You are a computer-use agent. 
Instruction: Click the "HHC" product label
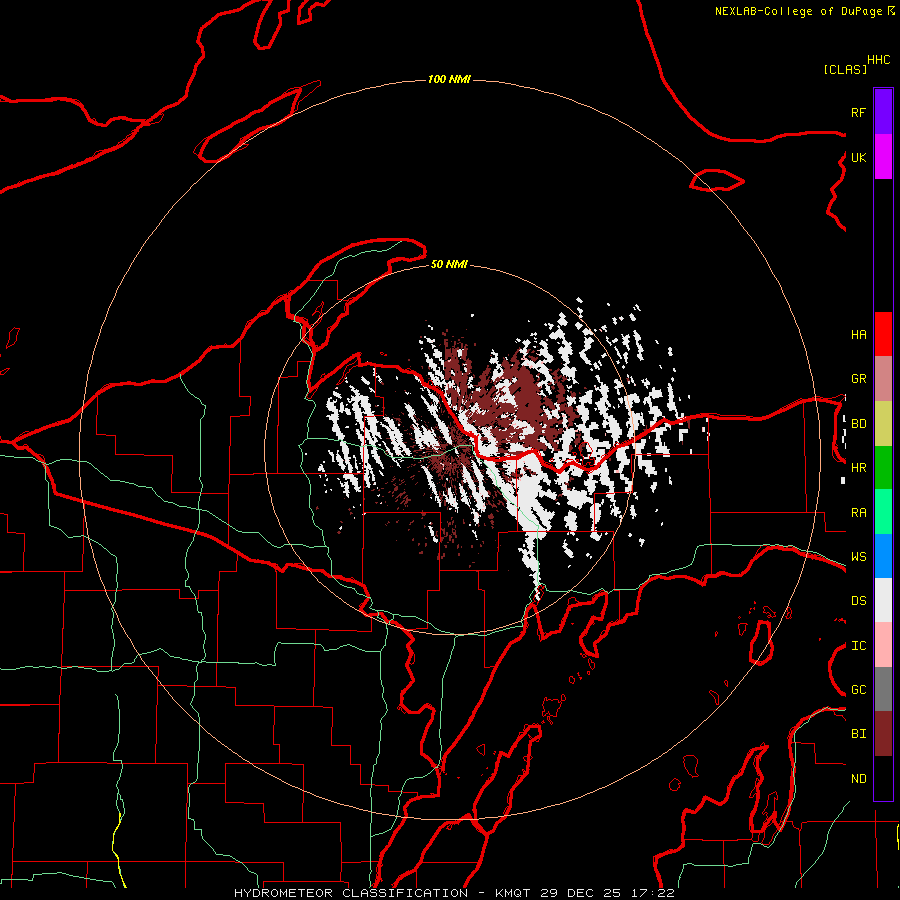point(879,60)
